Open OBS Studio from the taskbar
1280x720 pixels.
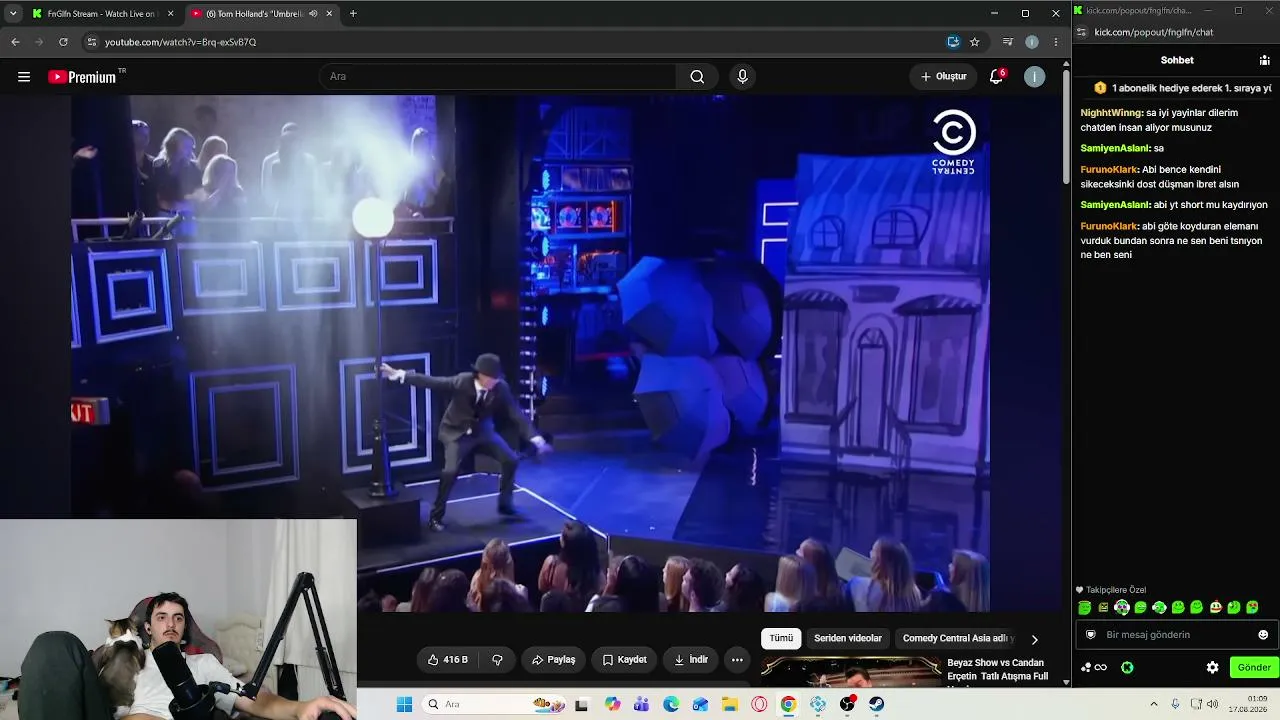847,705
